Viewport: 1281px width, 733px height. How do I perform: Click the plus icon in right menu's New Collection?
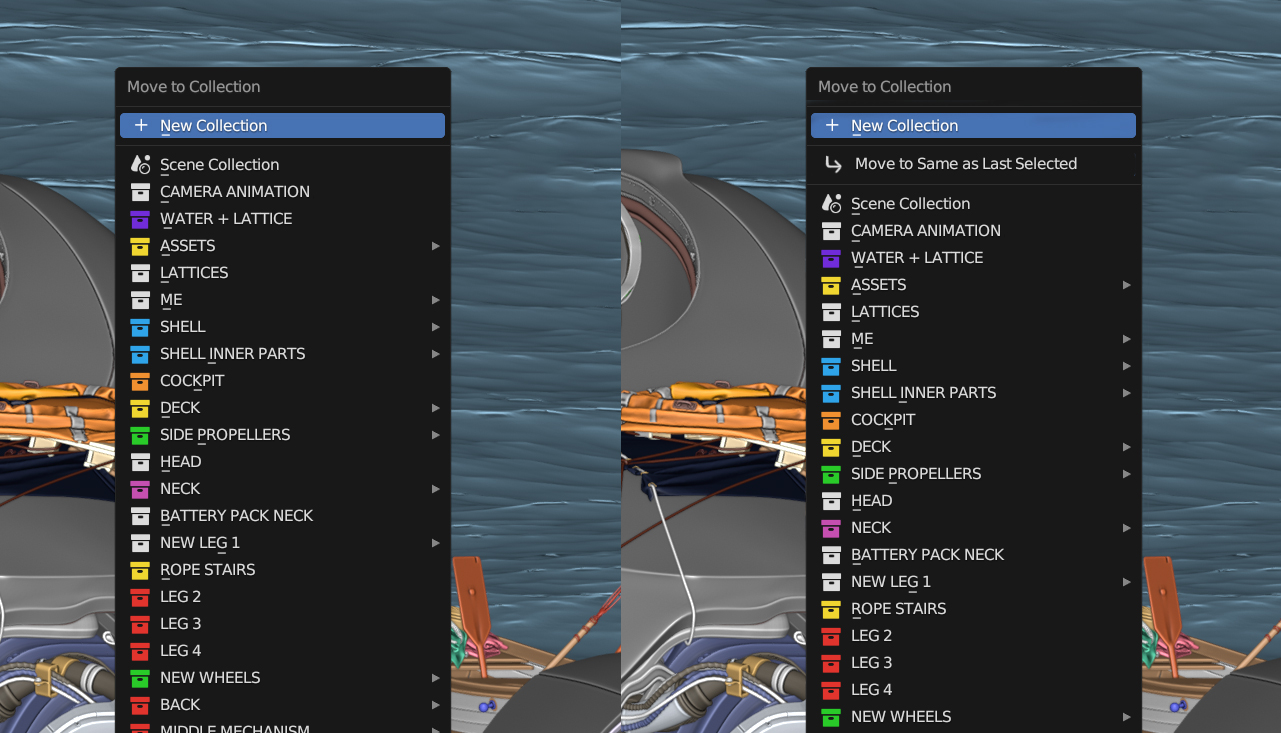832,125
